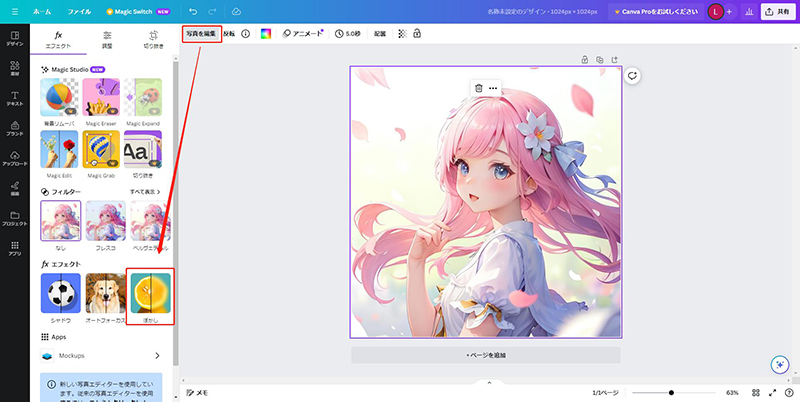Select the Magic Edit thumbnail
800x402 pixels.
point(59,149)
